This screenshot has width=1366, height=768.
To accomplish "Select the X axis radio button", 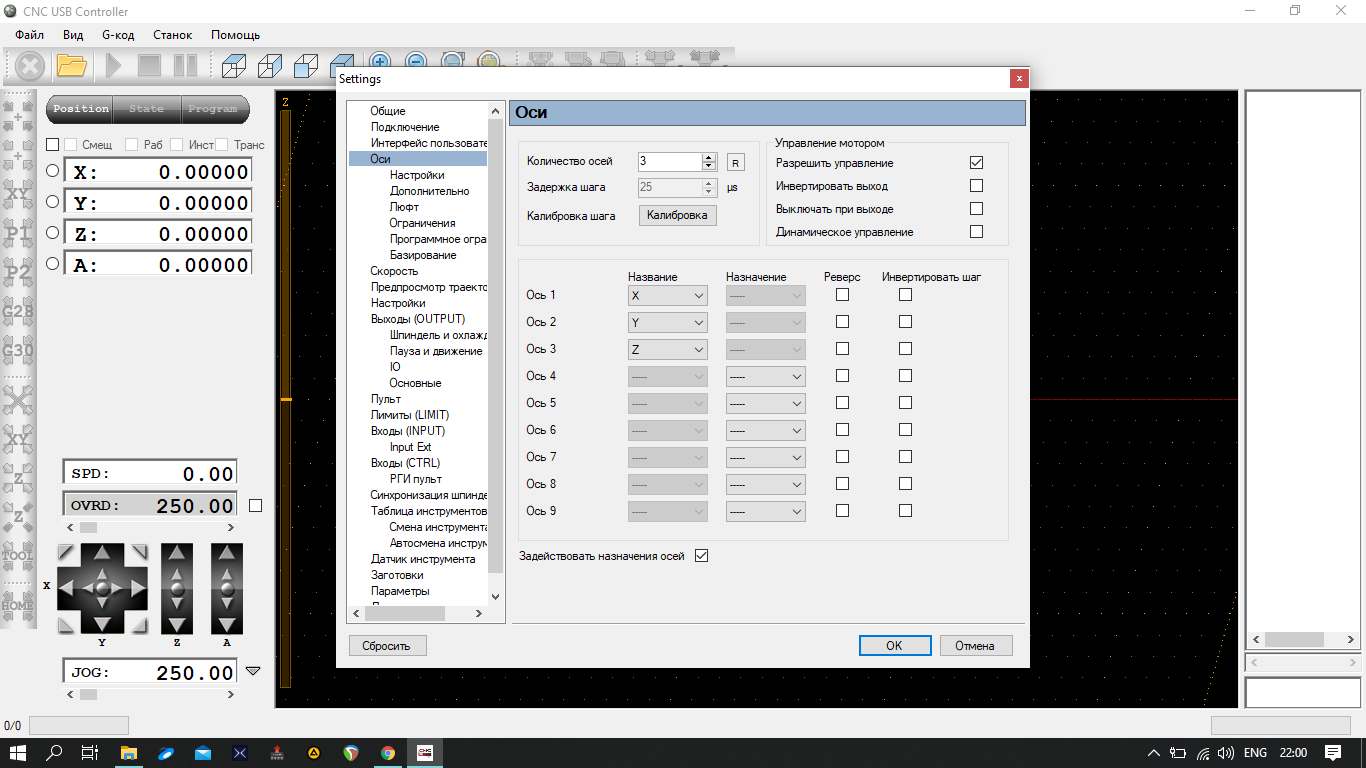I will click(x=53, y=170).
